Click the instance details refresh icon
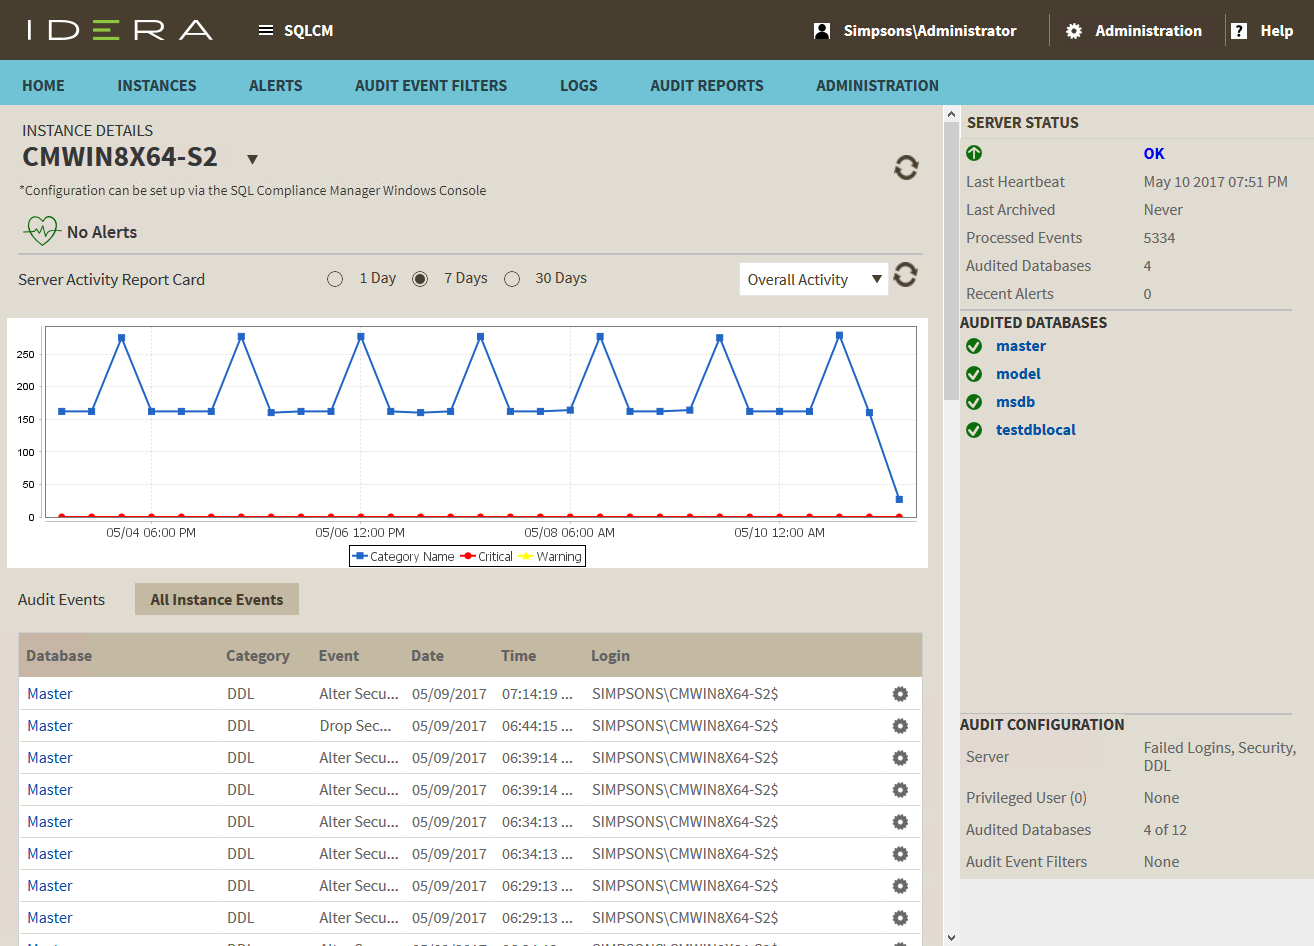Screen dimensions: 1314x946 (906, 168)
